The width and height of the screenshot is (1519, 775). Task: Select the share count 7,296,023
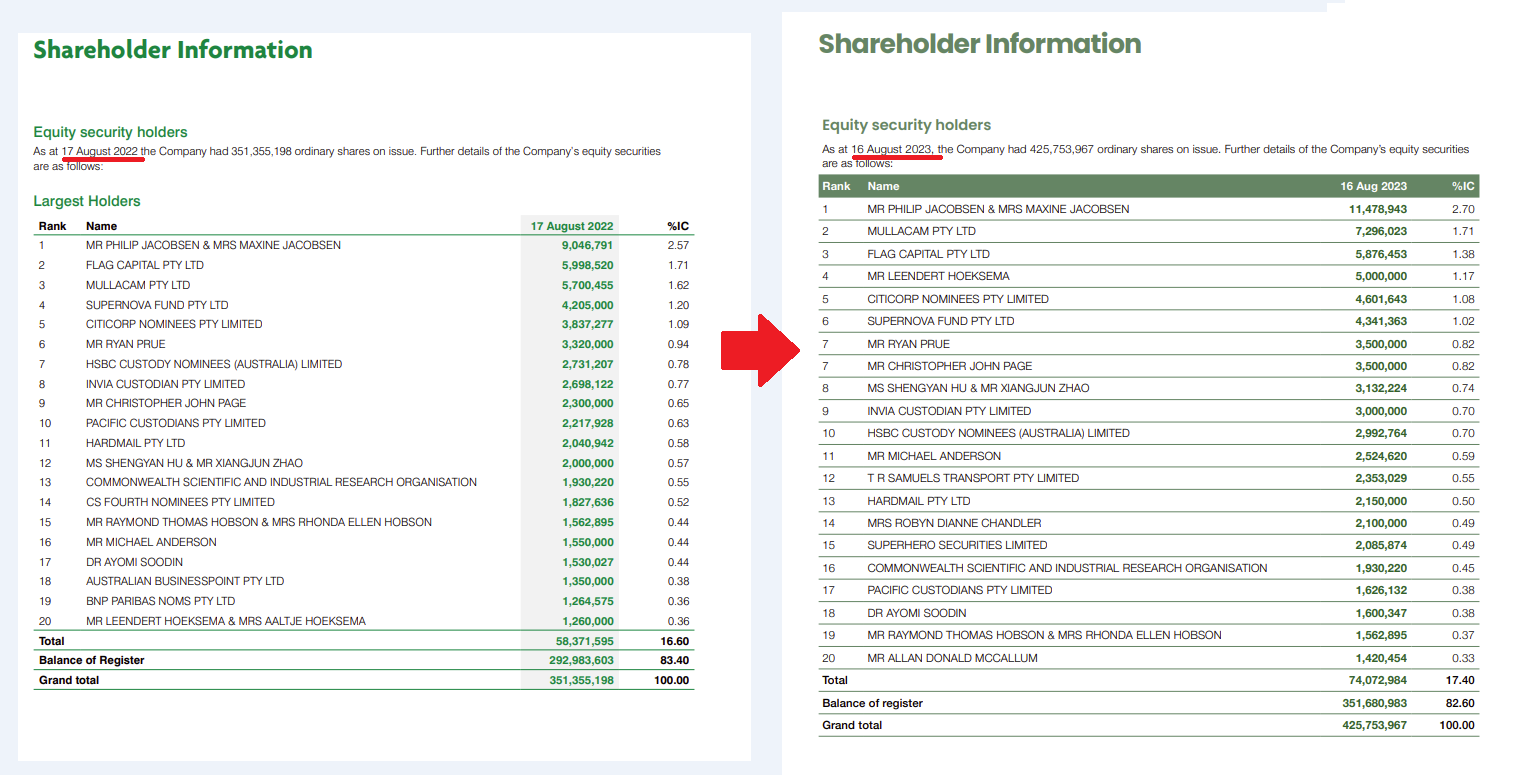[1381, 231]
